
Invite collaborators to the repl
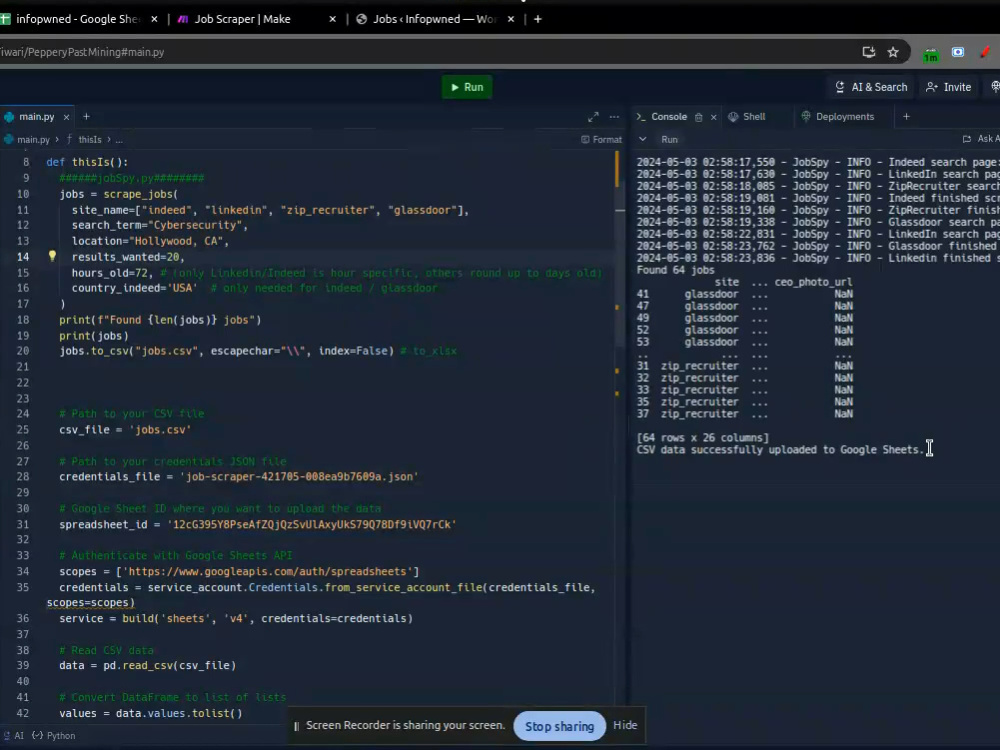[948, 87]
